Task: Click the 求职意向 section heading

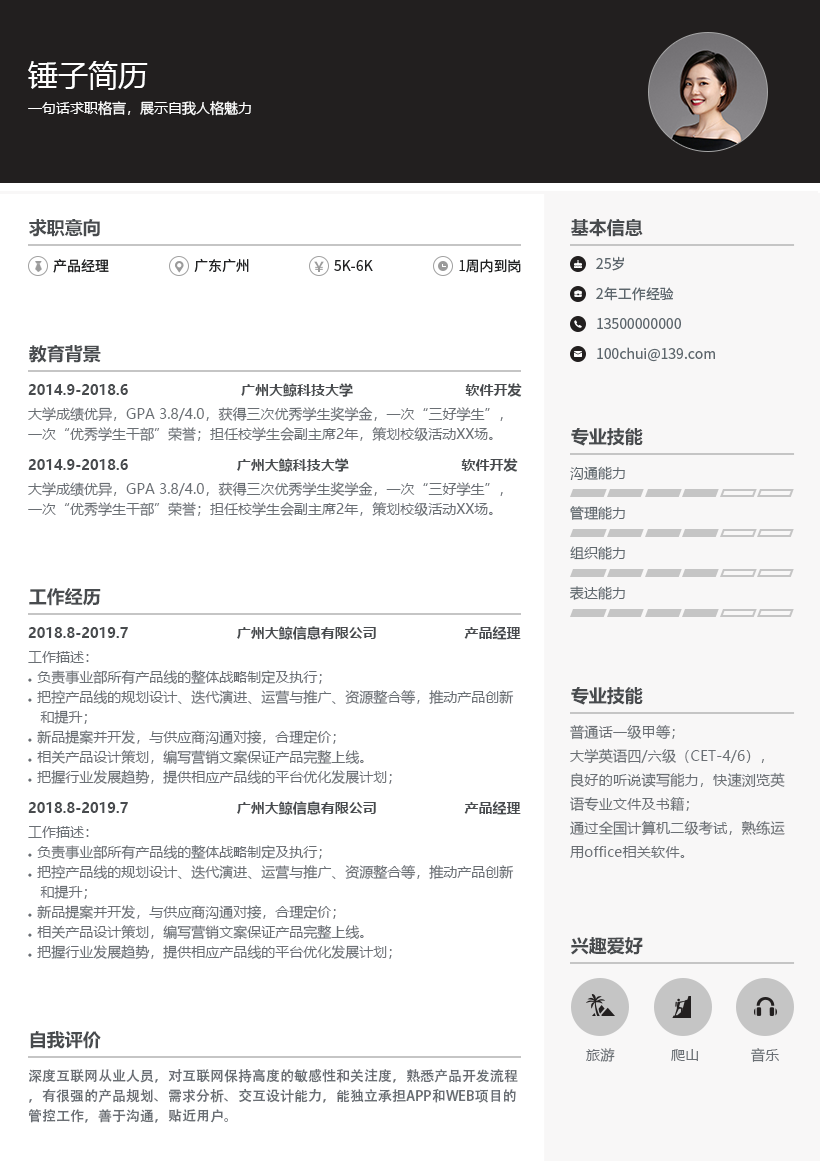Action: 64,228
